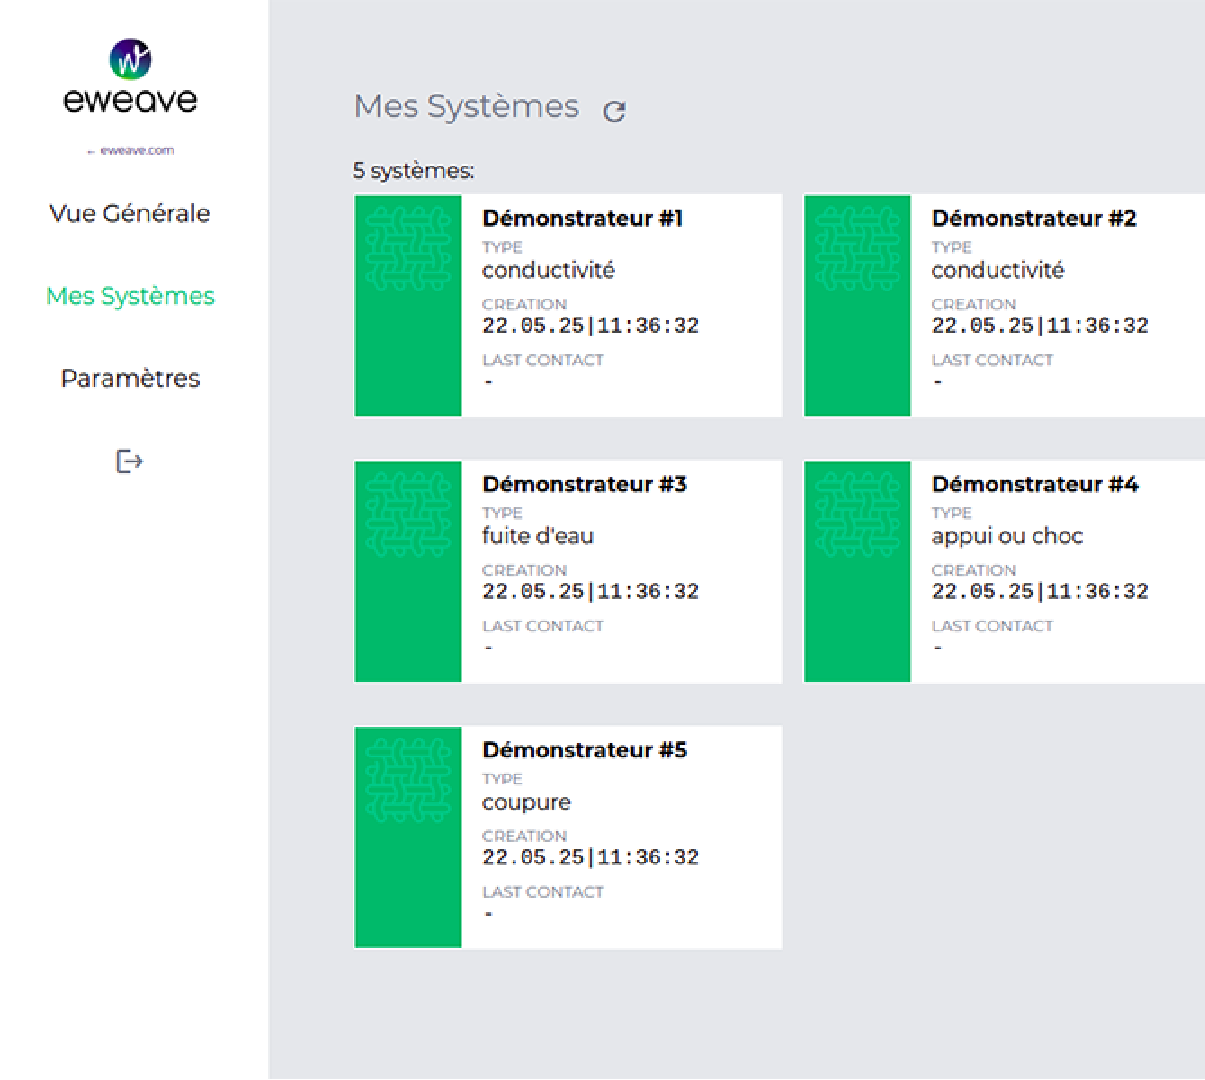The image size is (1205, 1080).
Task: Open the Démonstrateur #2 title
Action: (x=1033, y=219)
